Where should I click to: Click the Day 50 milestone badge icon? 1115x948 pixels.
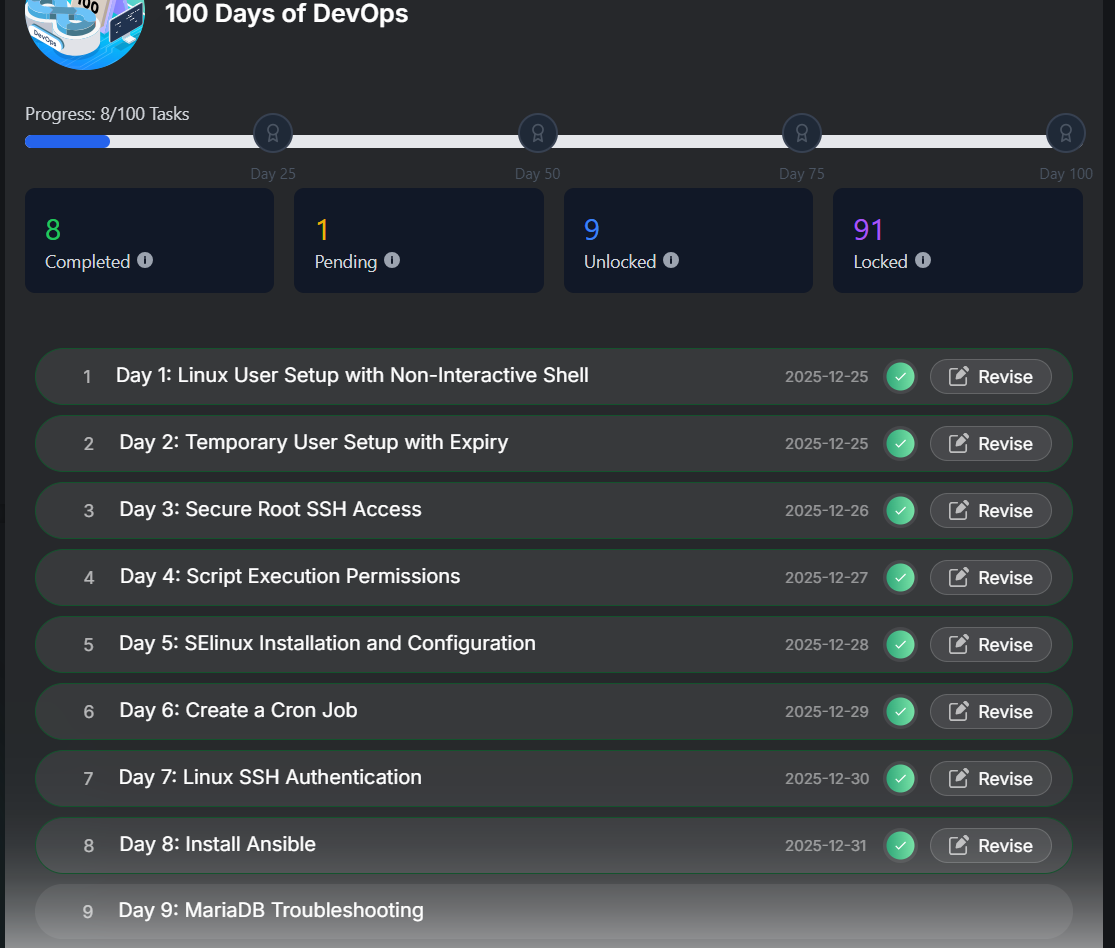point(538,132)
